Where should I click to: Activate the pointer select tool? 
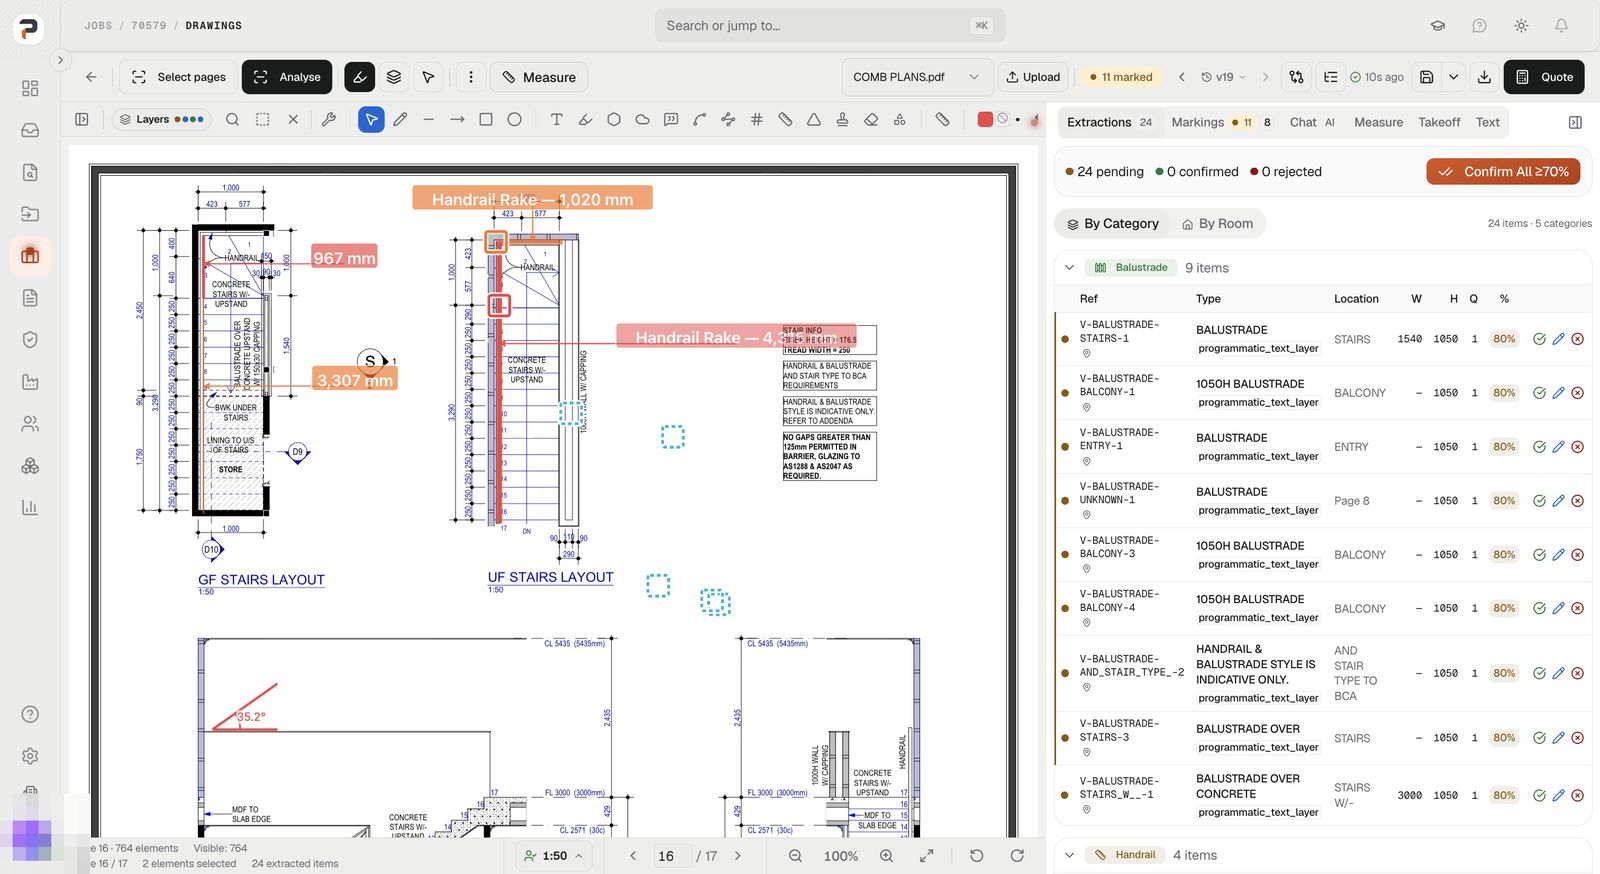tap(371, 119)
